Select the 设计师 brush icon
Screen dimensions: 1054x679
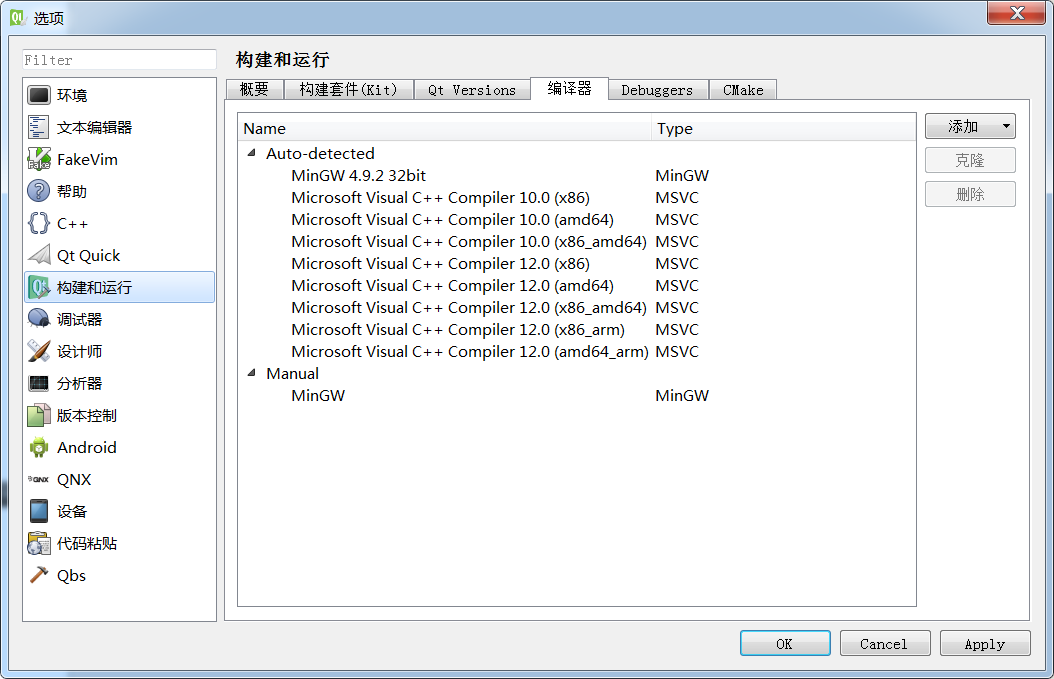tap(38, 351)
